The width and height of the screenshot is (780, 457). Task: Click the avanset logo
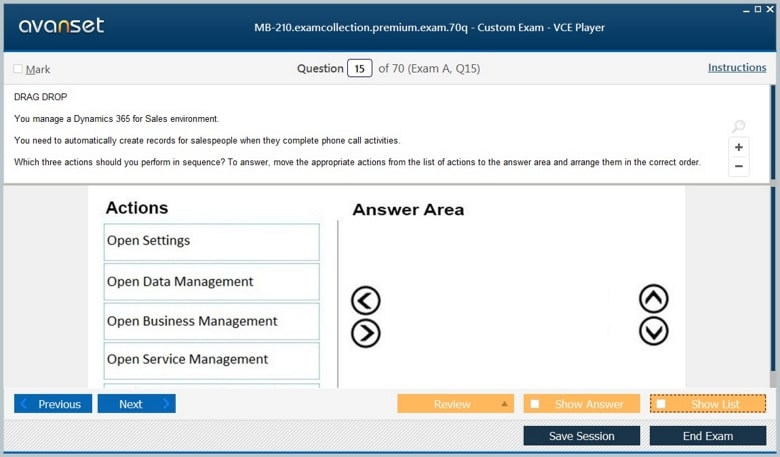(61, 26)
